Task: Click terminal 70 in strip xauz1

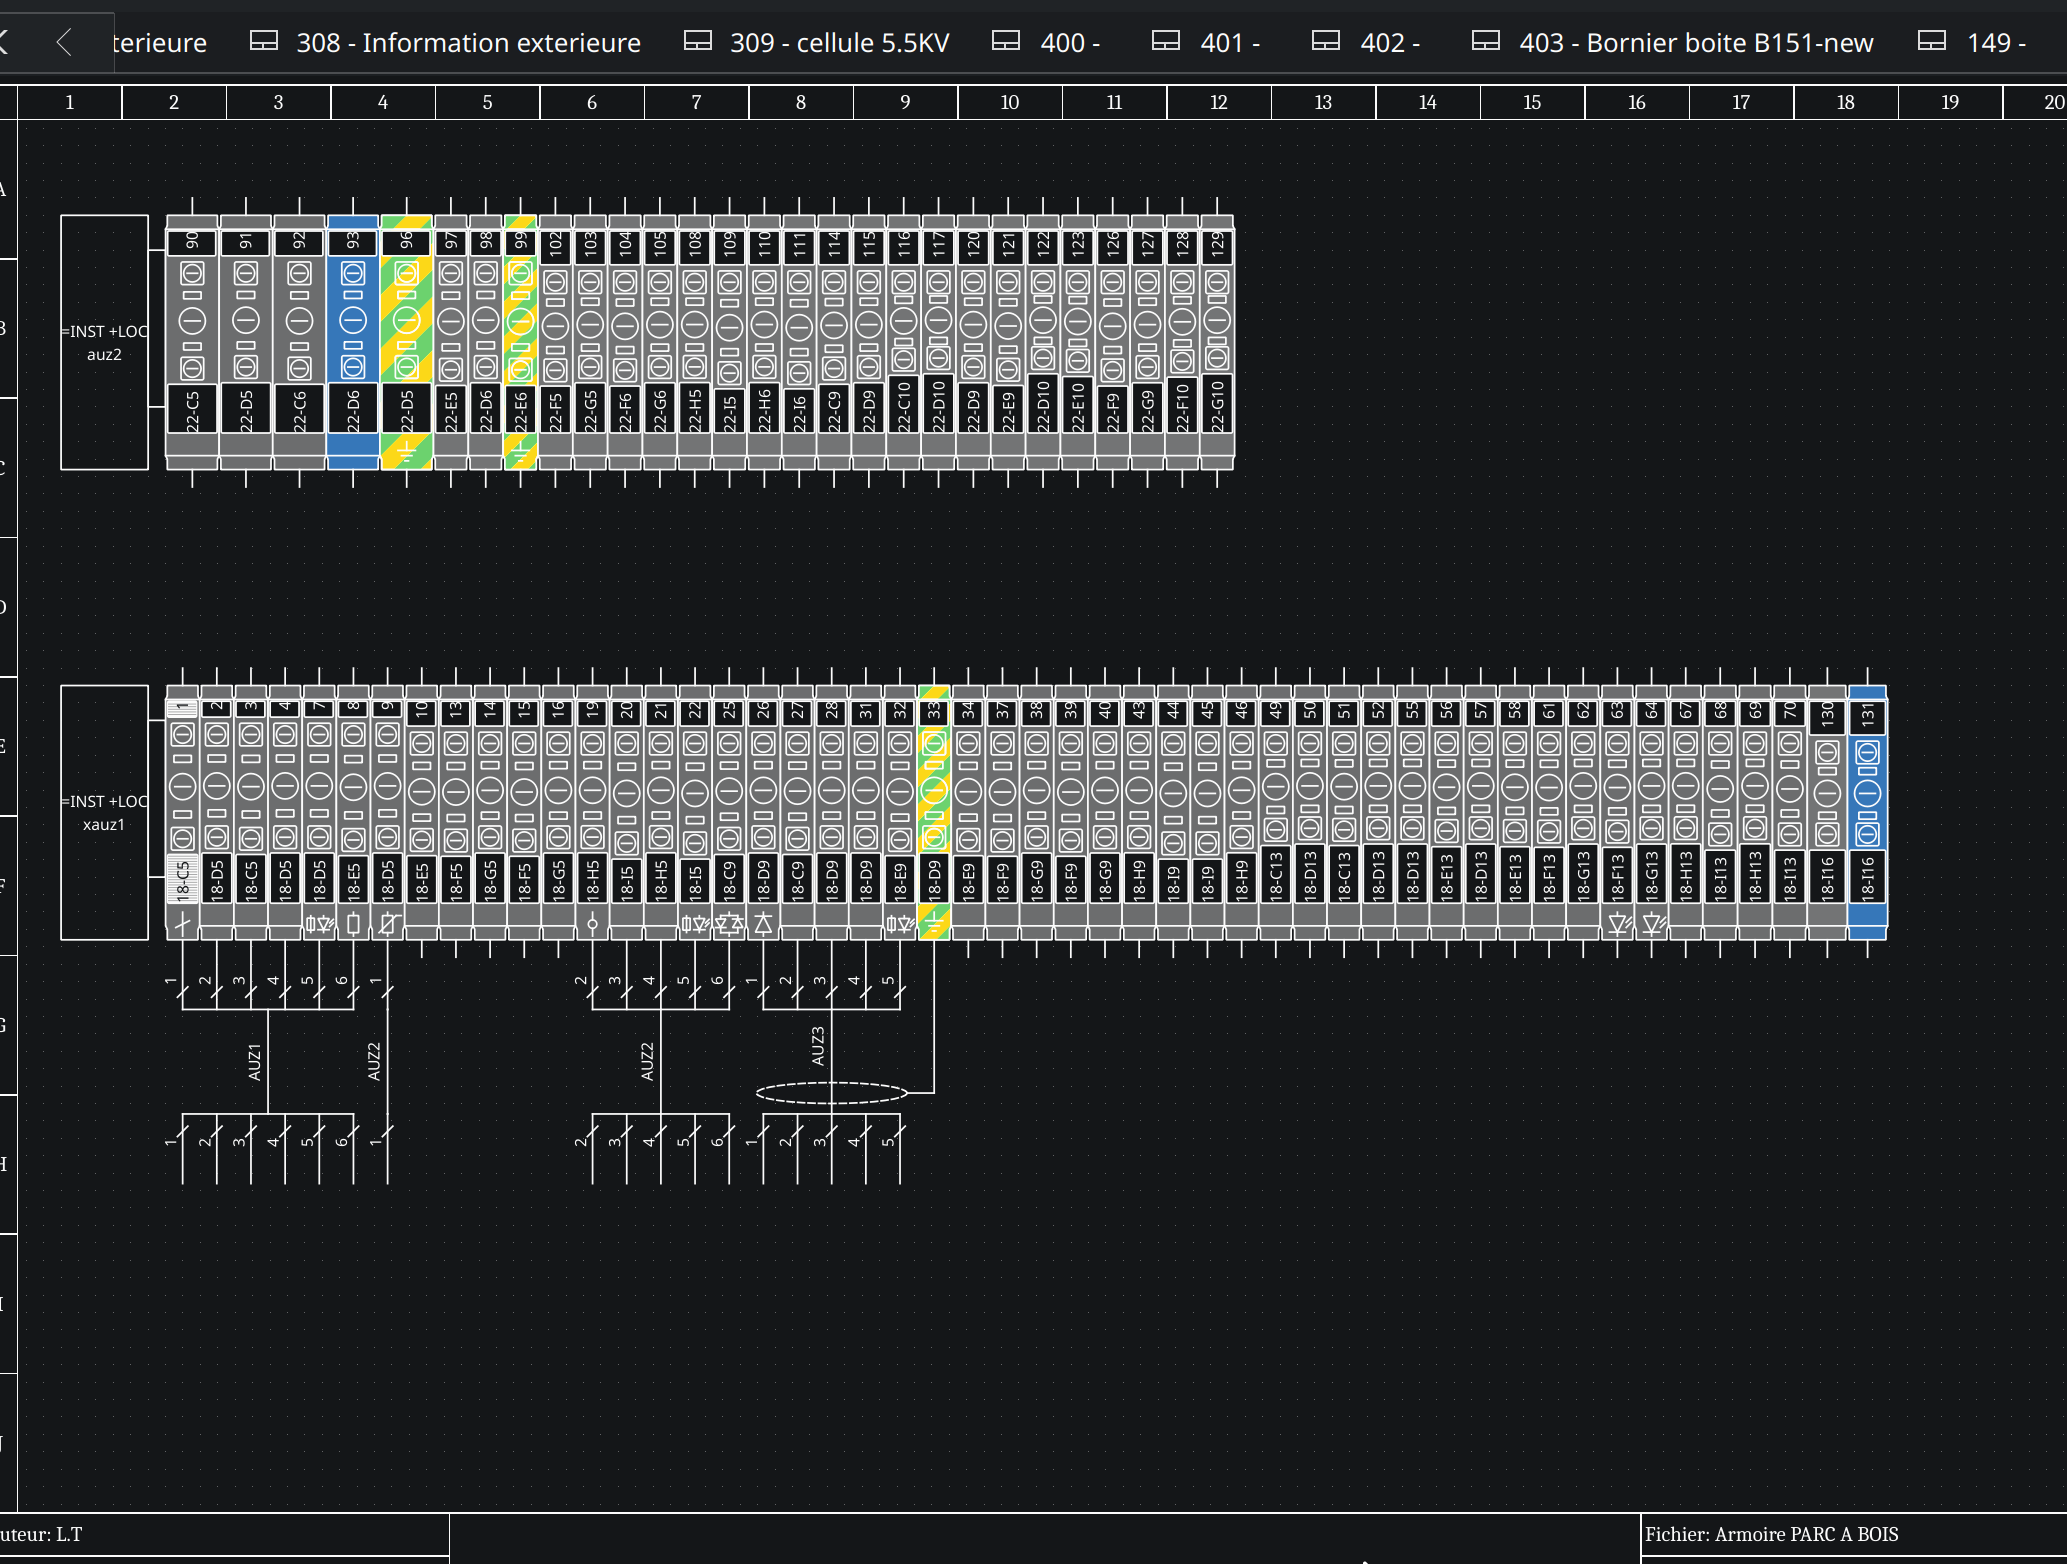Action: click(x=1789, y=812)
